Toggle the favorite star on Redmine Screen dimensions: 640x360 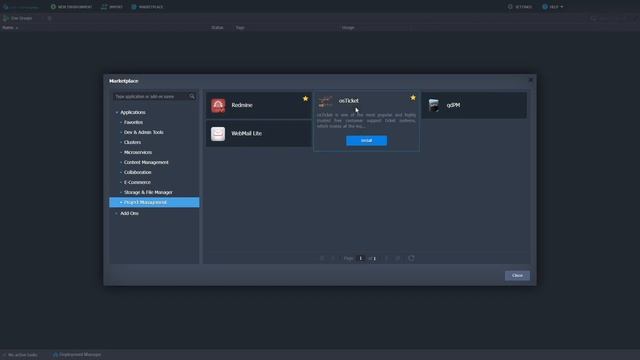pos(305,98)
